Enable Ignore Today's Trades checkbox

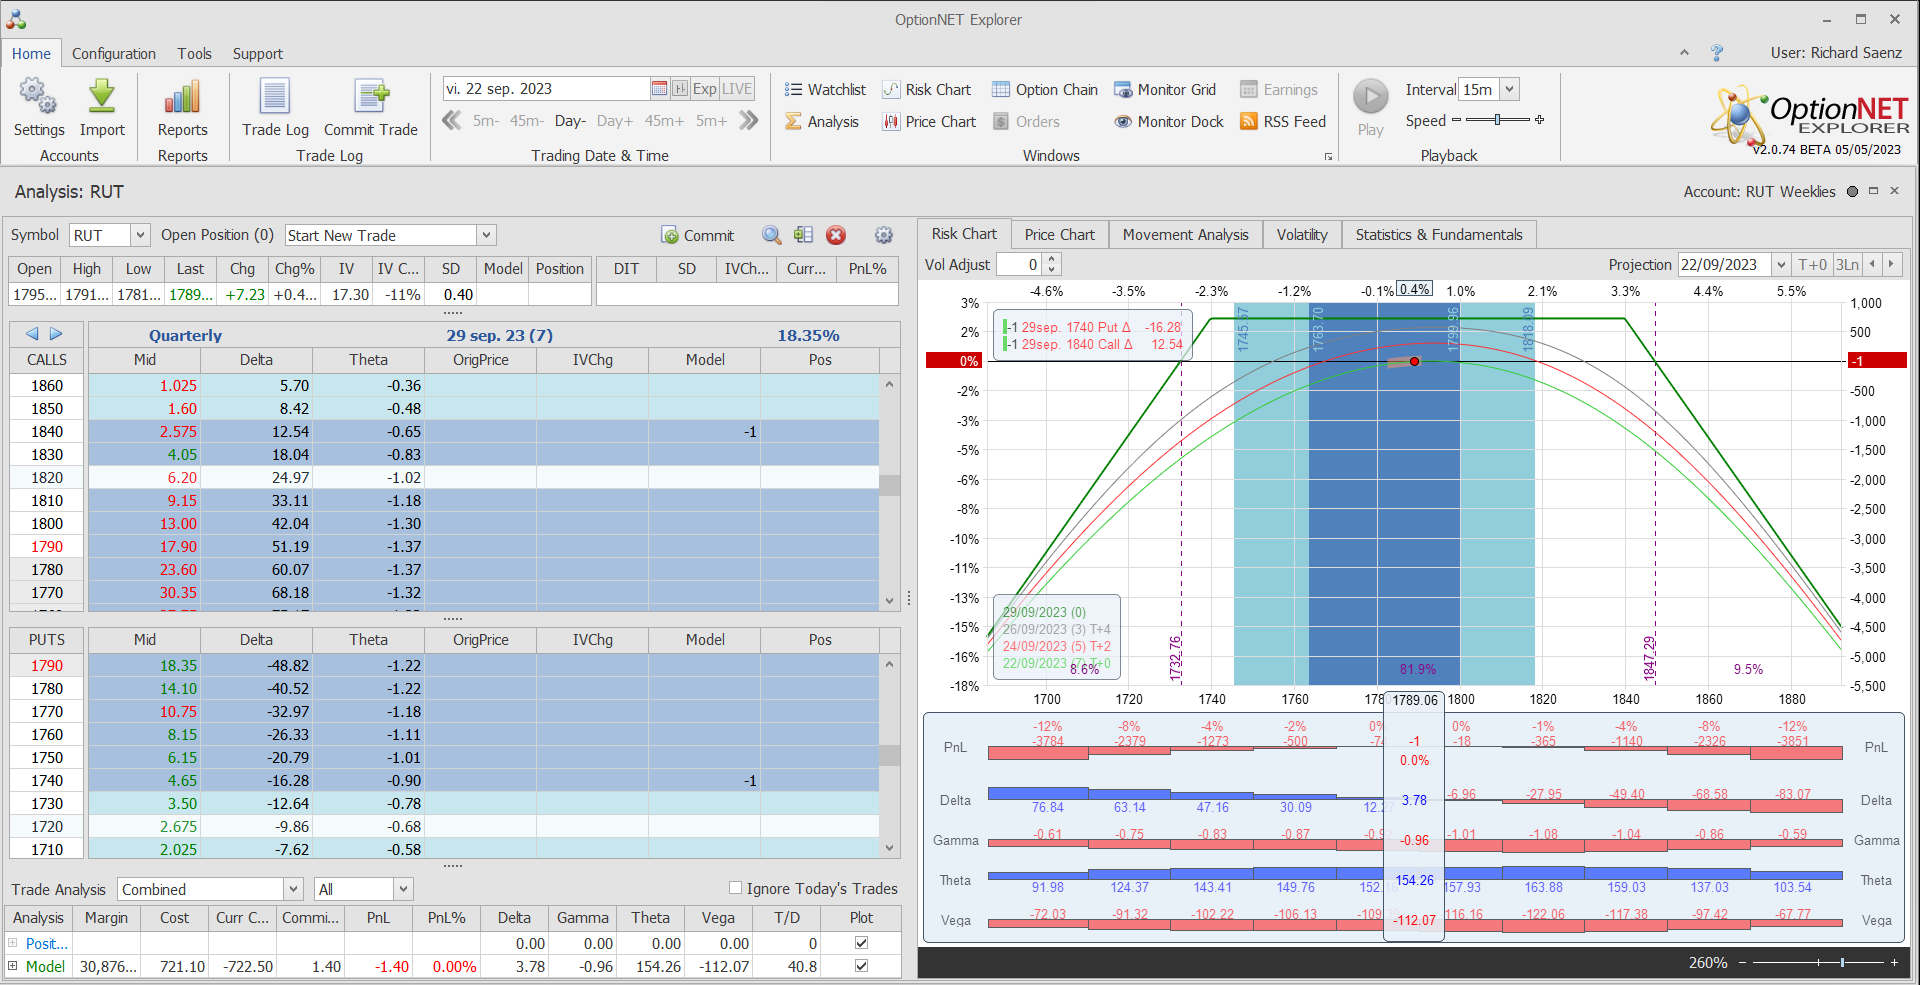coord(736,888)
